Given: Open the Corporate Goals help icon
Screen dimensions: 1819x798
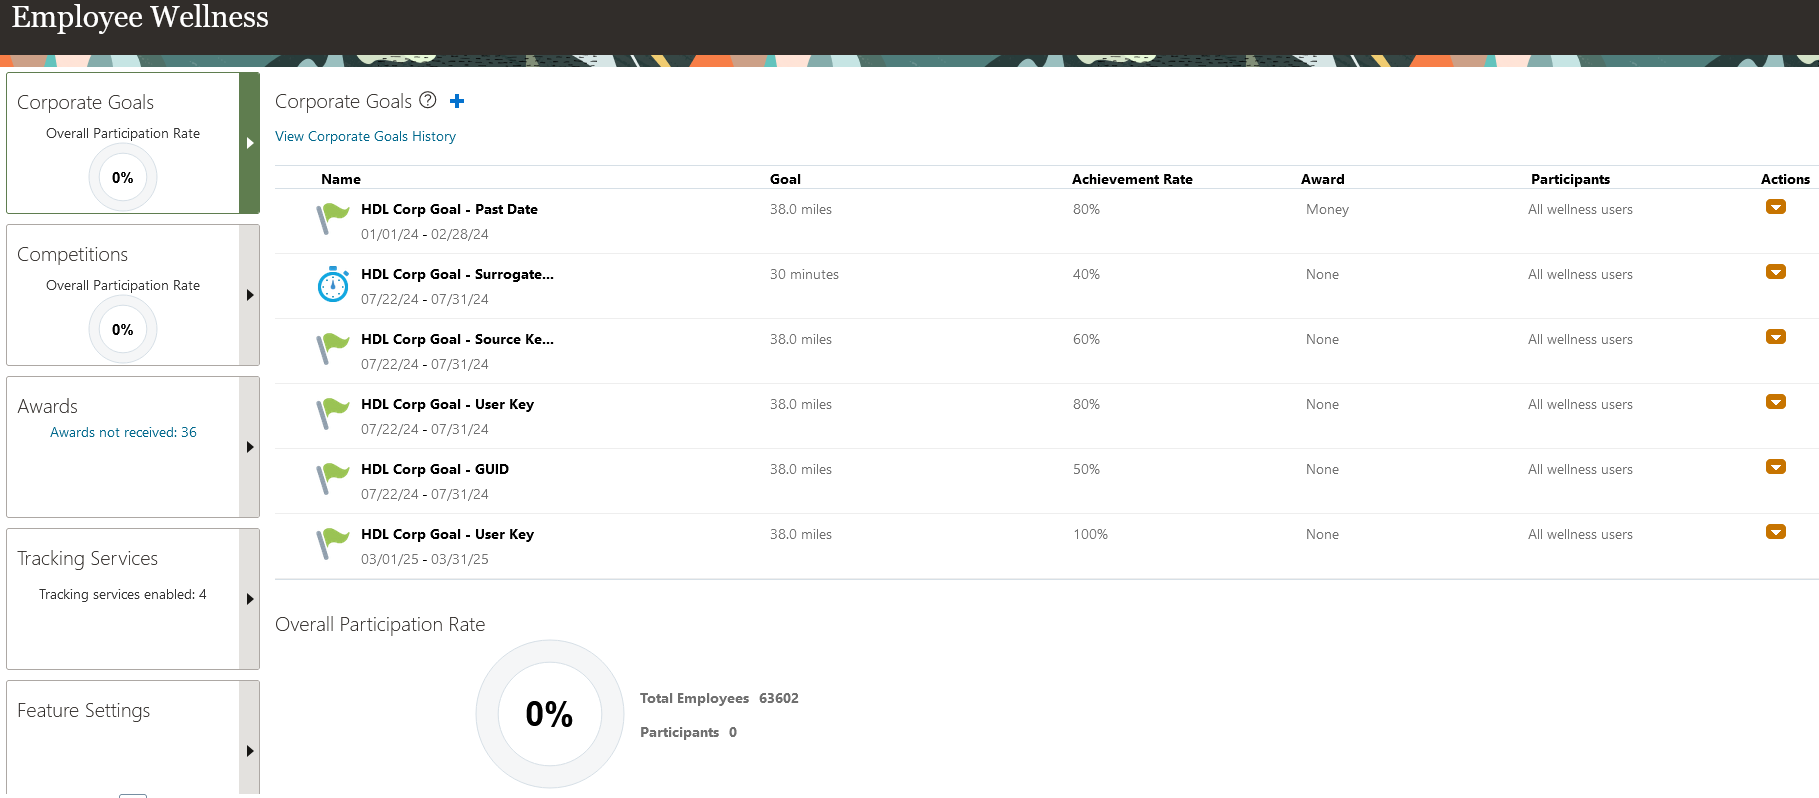Looking at the screenshot, I should coord(428,100).
